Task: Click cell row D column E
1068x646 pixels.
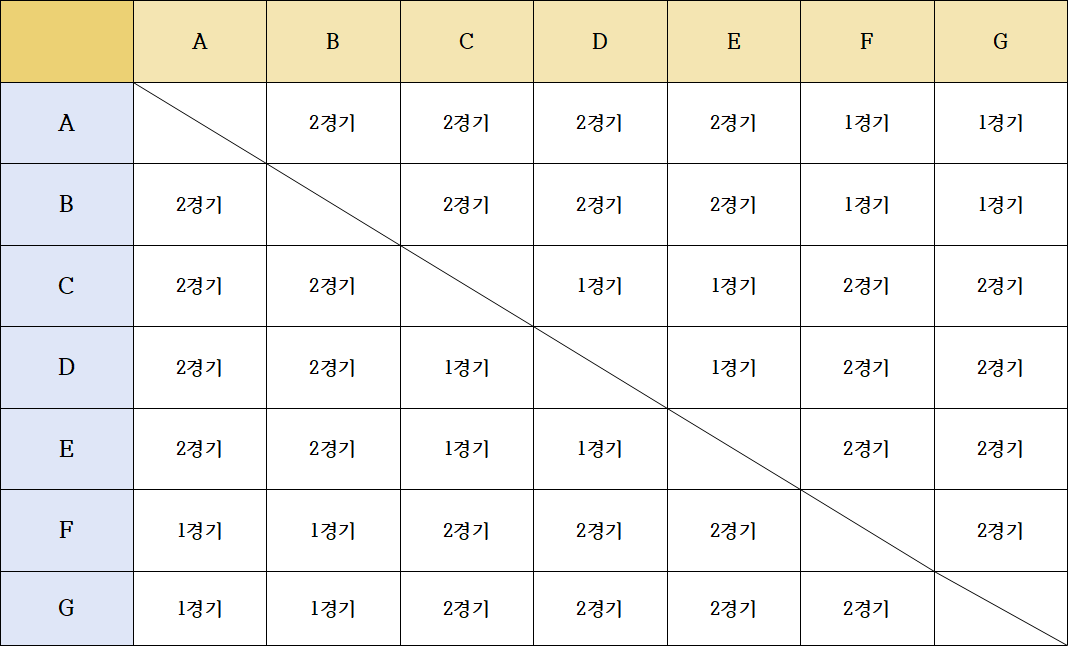Action: pyautogui.click(x=734, y=368)
